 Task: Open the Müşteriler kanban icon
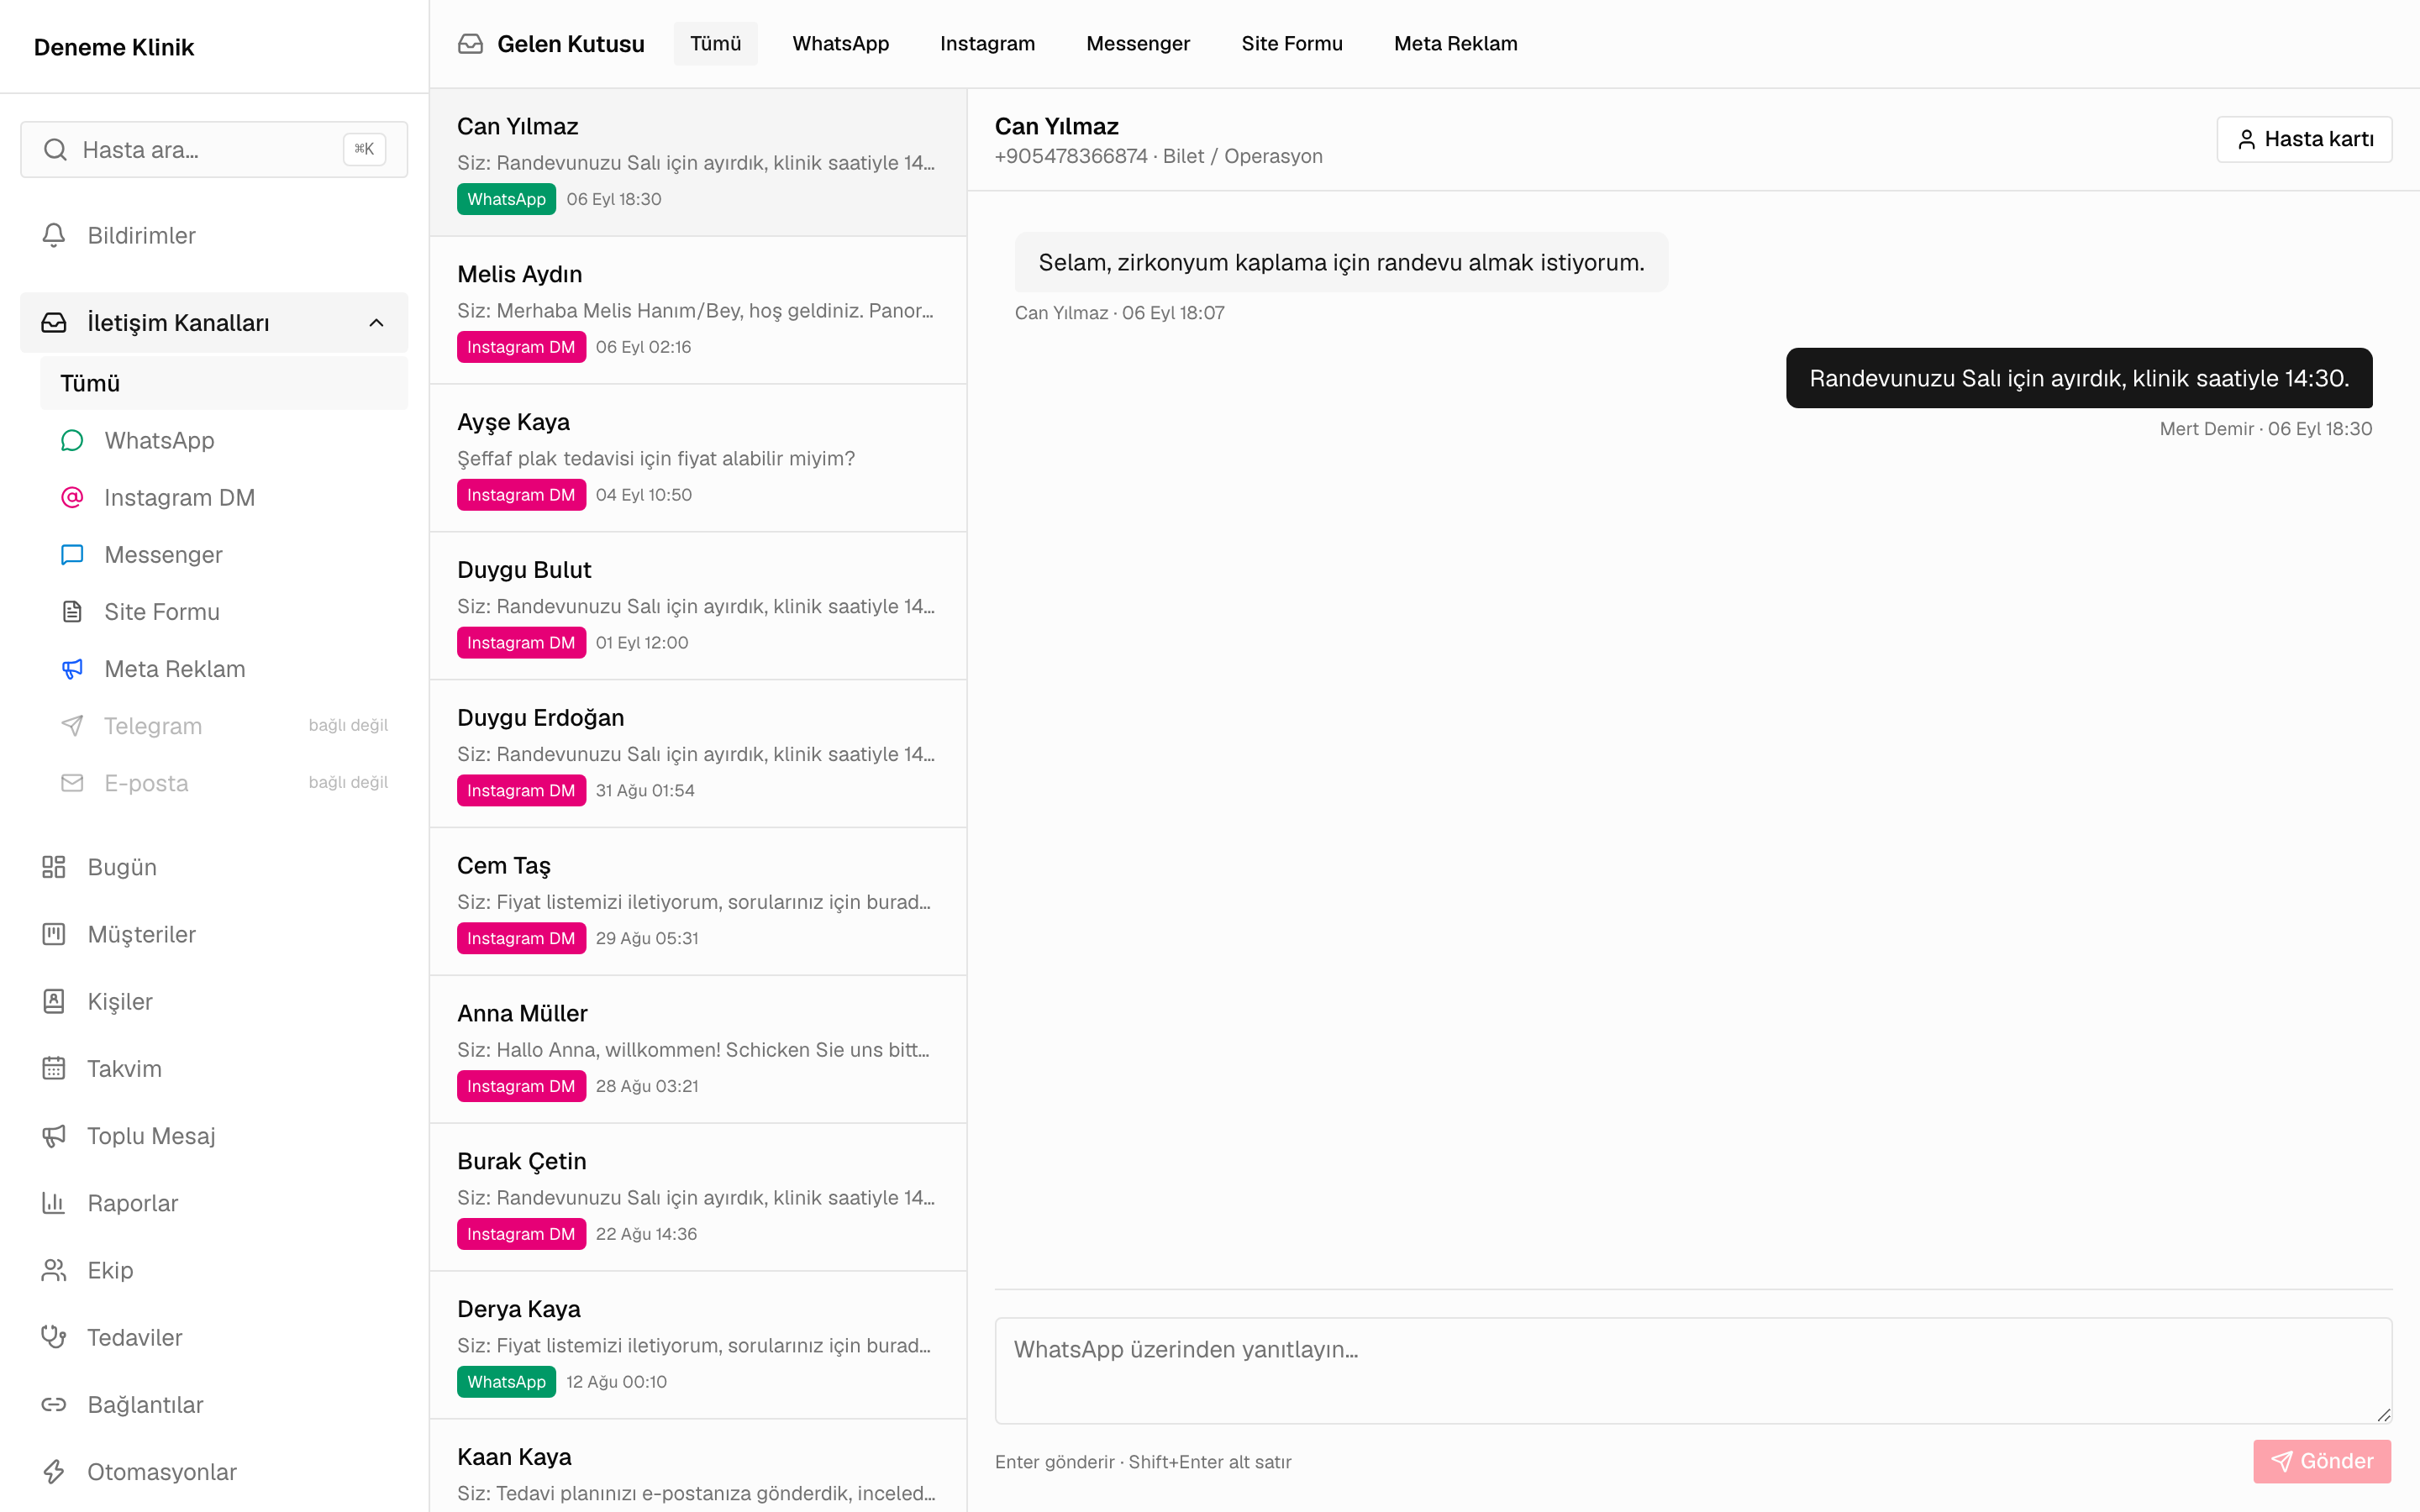54,933
